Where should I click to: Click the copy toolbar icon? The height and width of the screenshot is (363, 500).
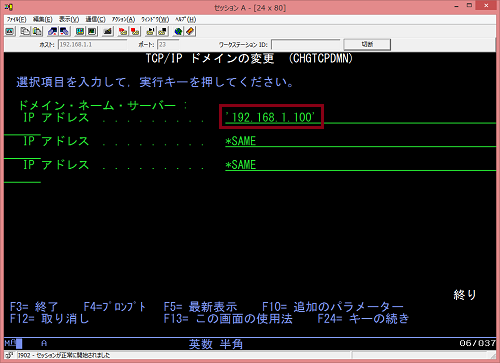(25, 32)
